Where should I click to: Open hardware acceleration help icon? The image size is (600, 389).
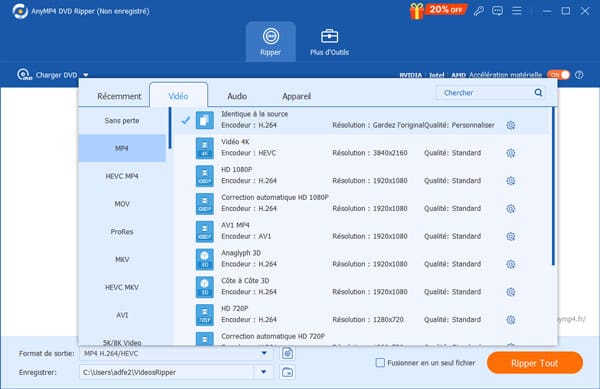point(579,75)
